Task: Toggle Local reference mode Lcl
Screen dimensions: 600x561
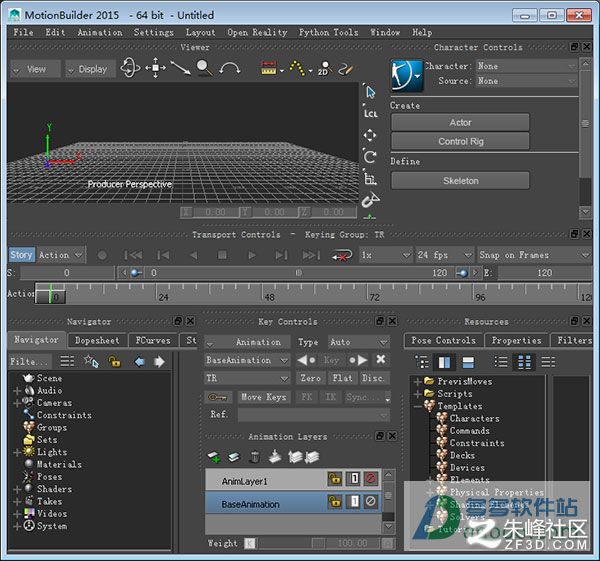Action: 370,113
